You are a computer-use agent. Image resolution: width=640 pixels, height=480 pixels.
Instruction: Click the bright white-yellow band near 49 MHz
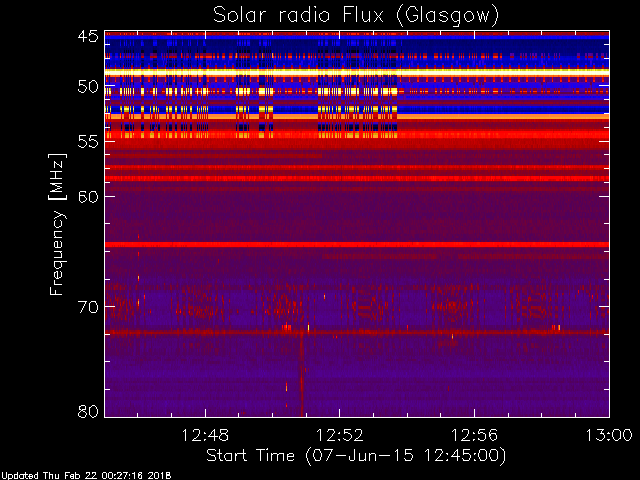click(x=357, y=72)
